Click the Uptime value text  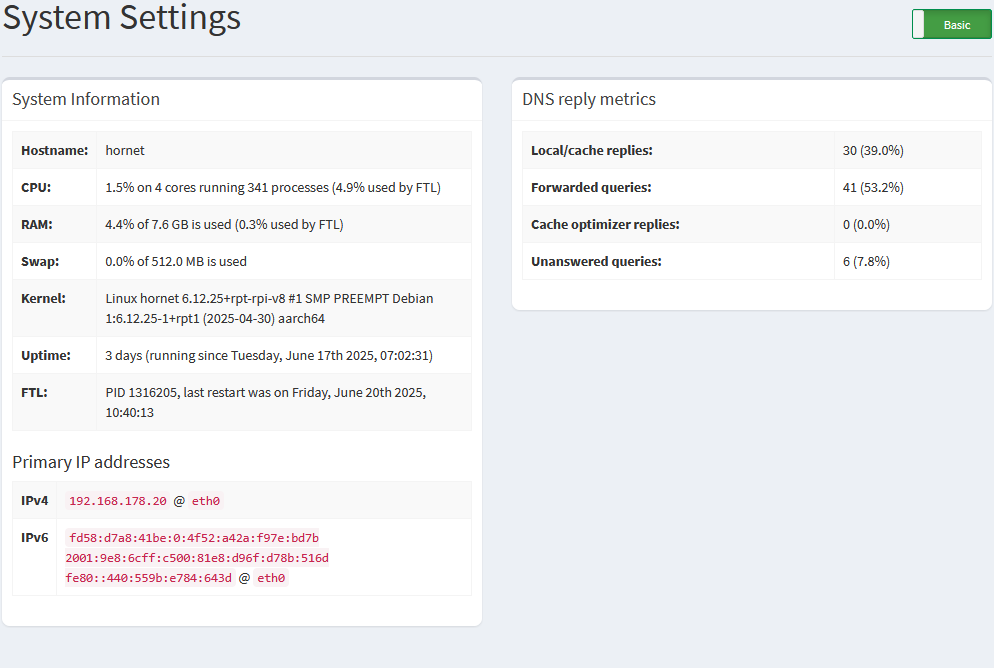pos(269,355)
